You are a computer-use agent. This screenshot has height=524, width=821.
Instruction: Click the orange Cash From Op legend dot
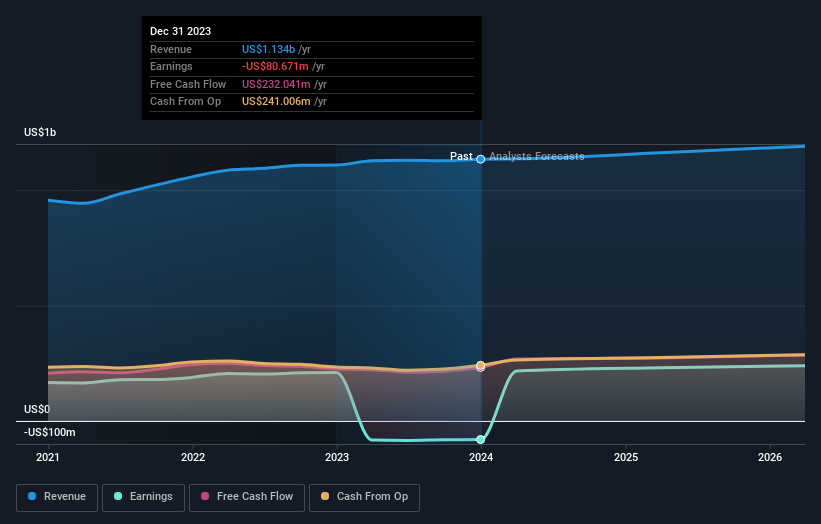[325, 496]
